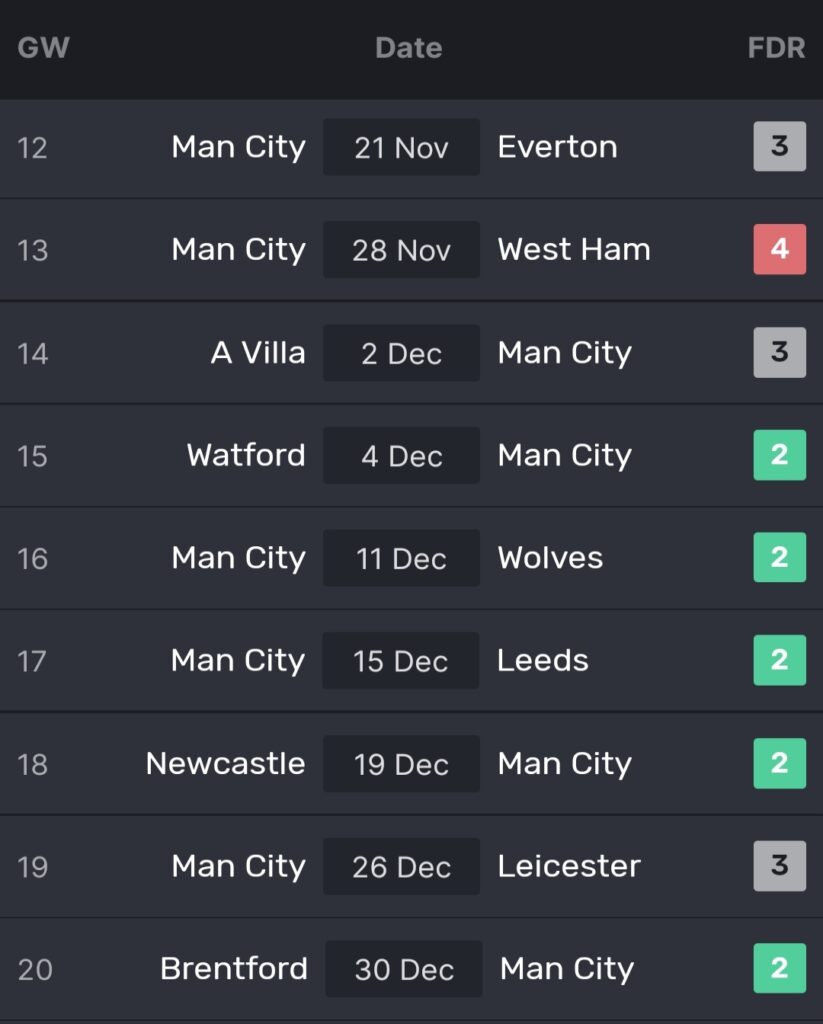Select Leeds in gameweek 17 row
Screen dimensions: 823x1024
click(543, 660)
